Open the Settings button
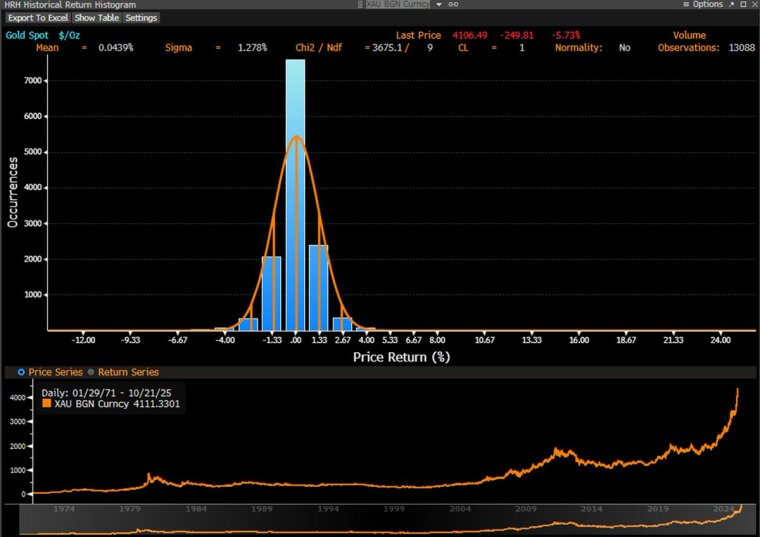 click(141, 18)
